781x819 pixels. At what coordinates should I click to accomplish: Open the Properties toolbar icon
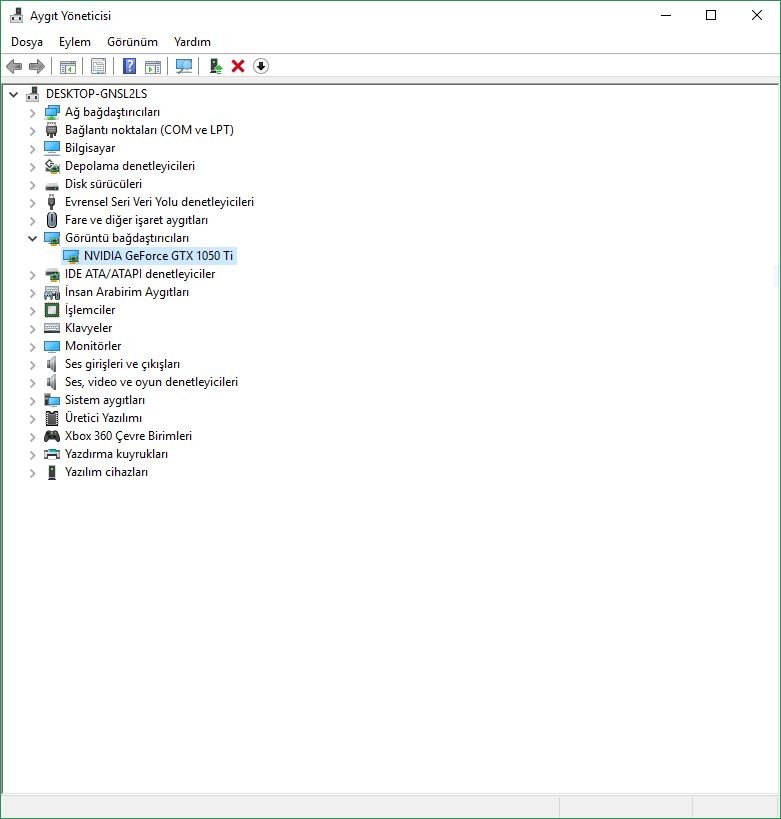99,66
